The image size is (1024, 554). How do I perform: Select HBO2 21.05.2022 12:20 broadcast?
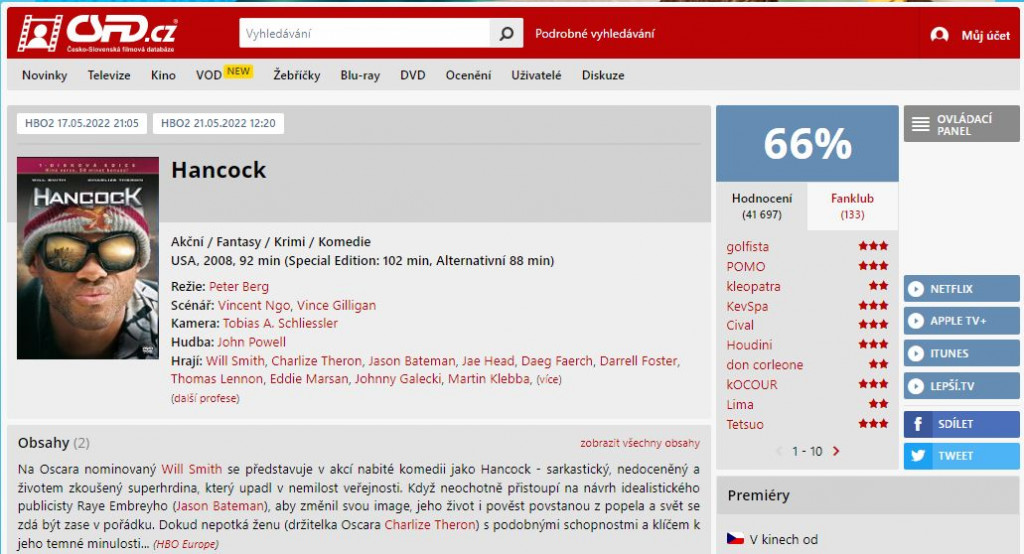(x=218, y=123)
